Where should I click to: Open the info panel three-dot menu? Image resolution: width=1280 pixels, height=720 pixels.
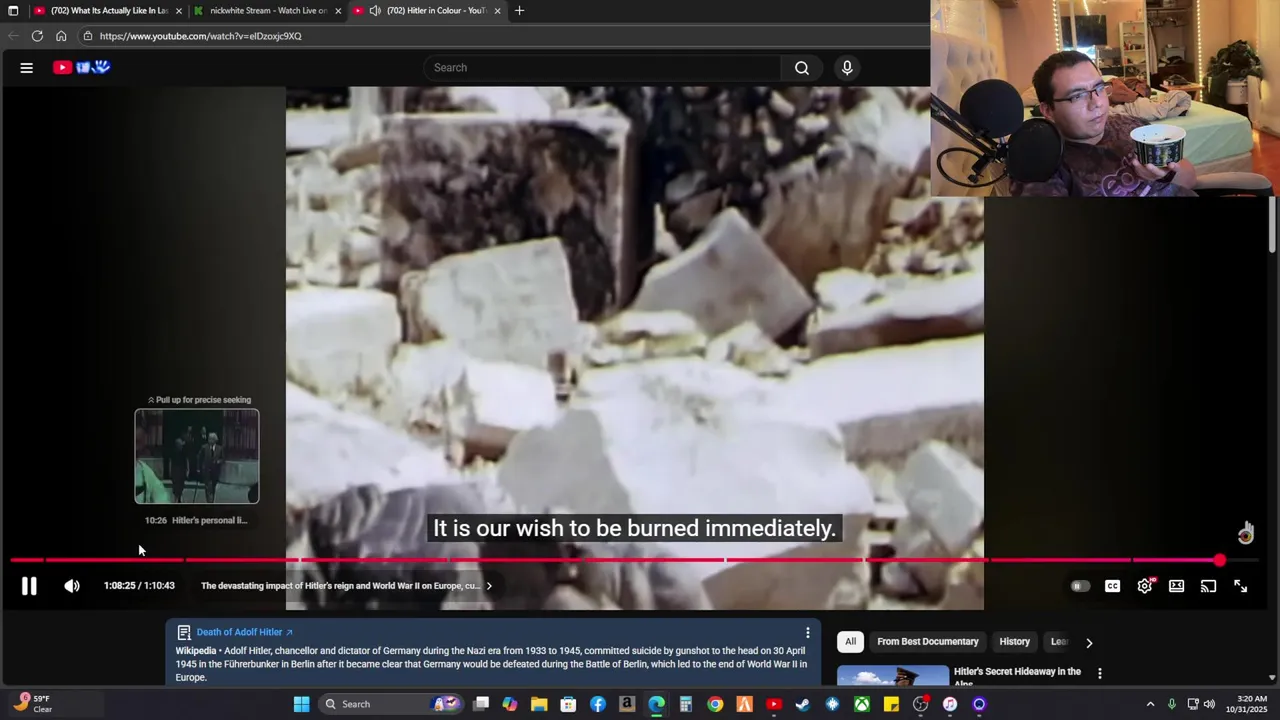pyautogui.click(x=808, y=633)
